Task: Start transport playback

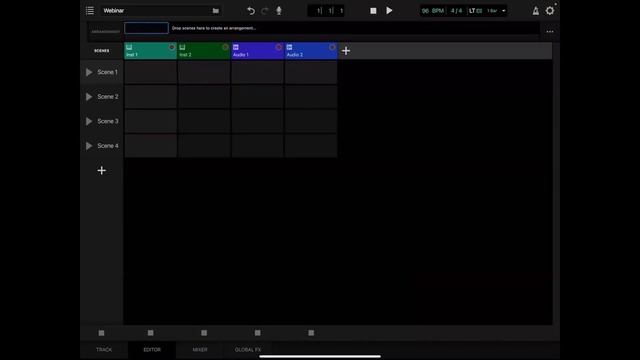Action: [389, 11]
